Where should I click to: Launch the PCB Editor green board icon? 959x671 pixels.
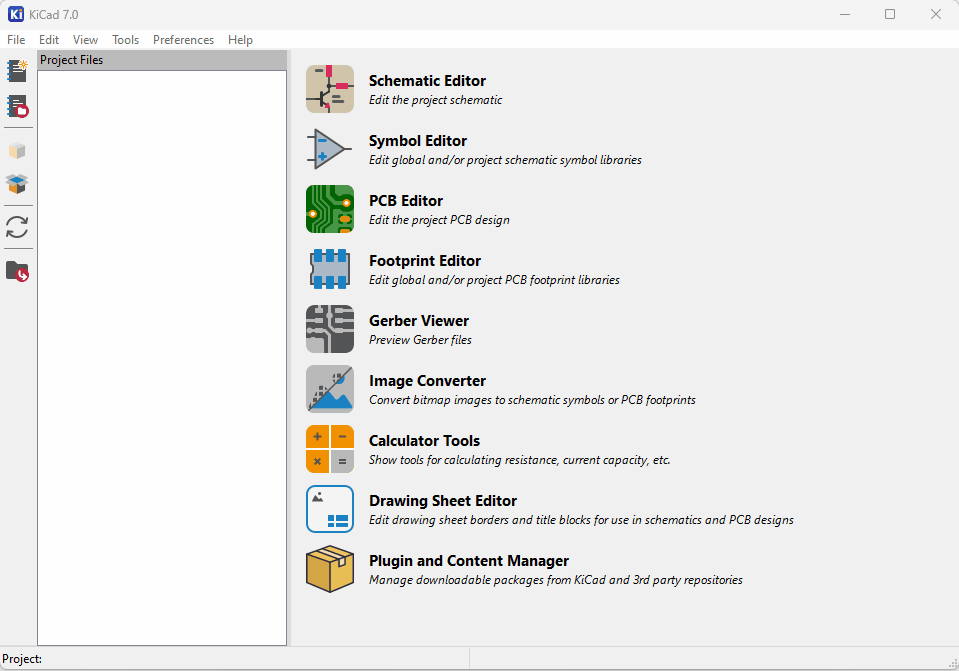[330, 209]
